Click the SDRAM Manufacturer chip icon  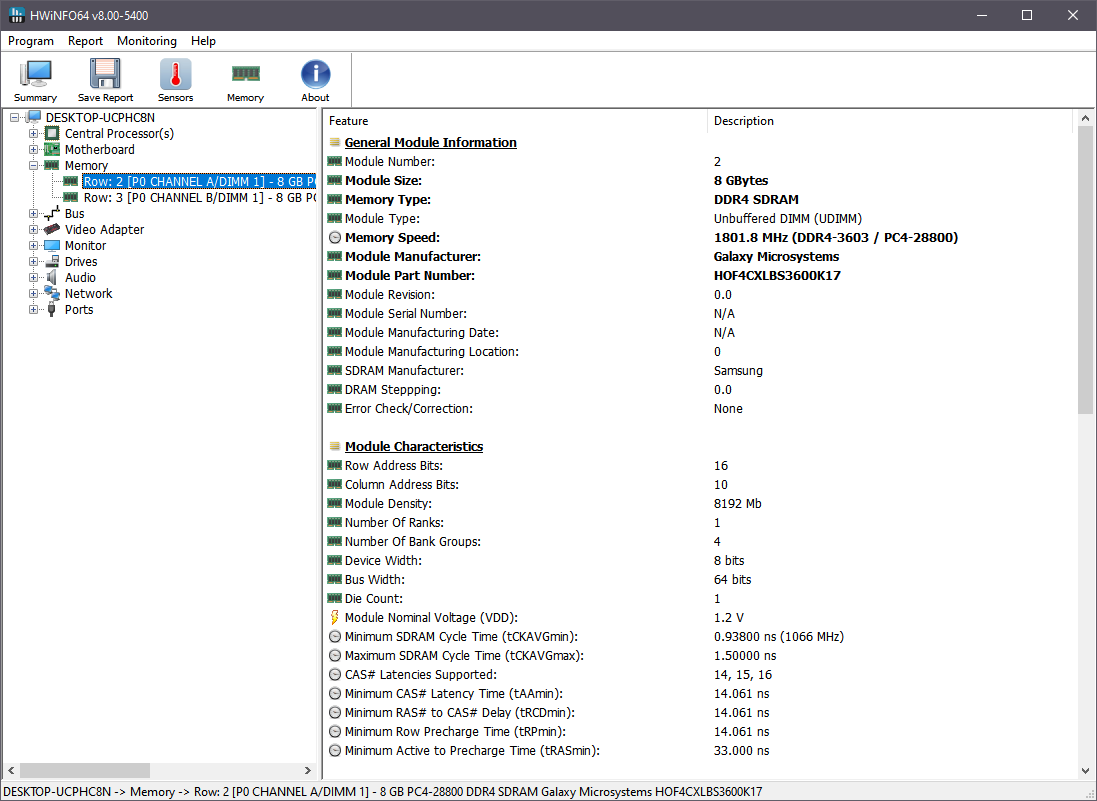pyautogui.click(x=334, y=370)
